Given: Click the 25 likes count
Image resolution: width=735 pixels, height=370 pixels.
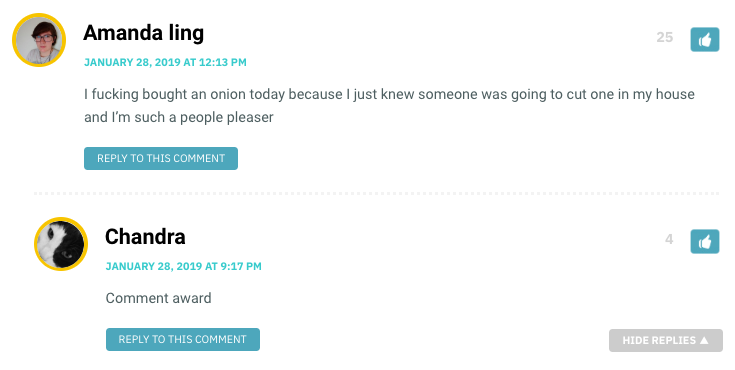Looking at the screenshot, I should [x=665, y=37].
